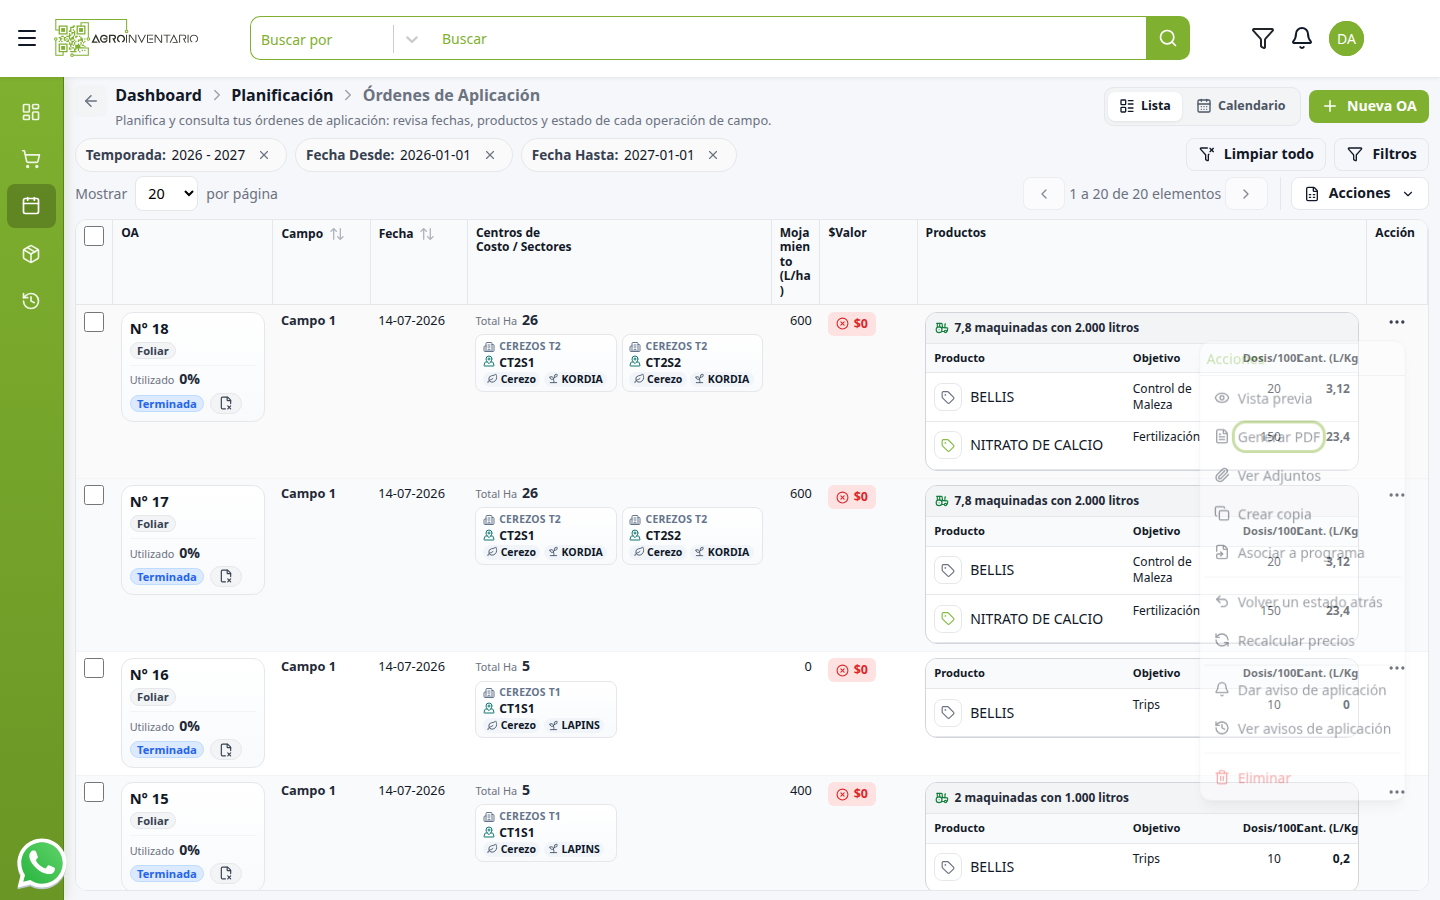Switch to Lista view
The image size is (1440, 900).
1145,106
